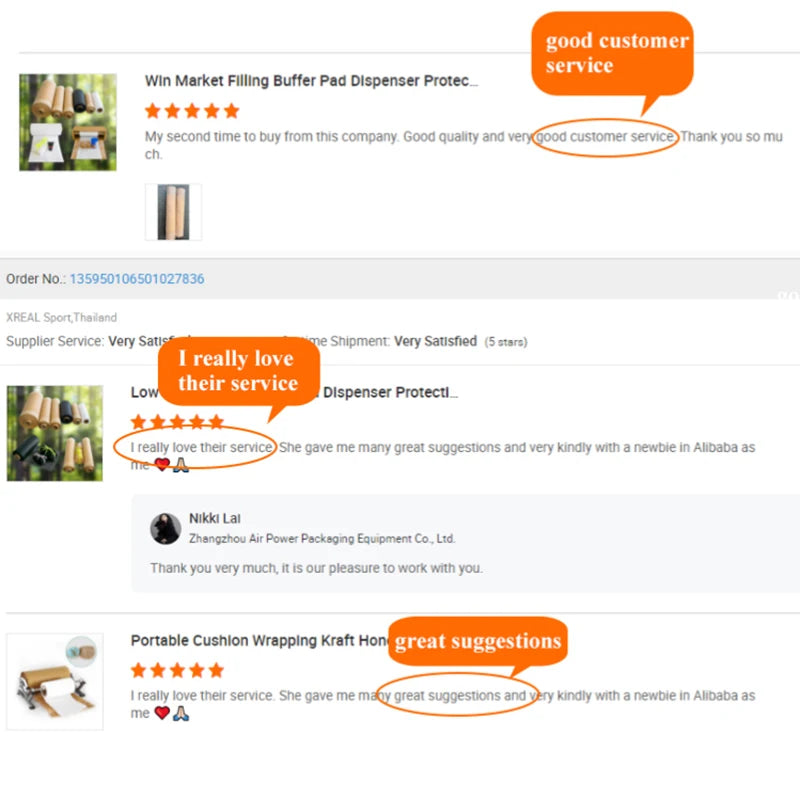The width and height of the screenshot is (800, 800).
Task: Click the Dispenser Protecti product title text
Action: tap(390, 392)
